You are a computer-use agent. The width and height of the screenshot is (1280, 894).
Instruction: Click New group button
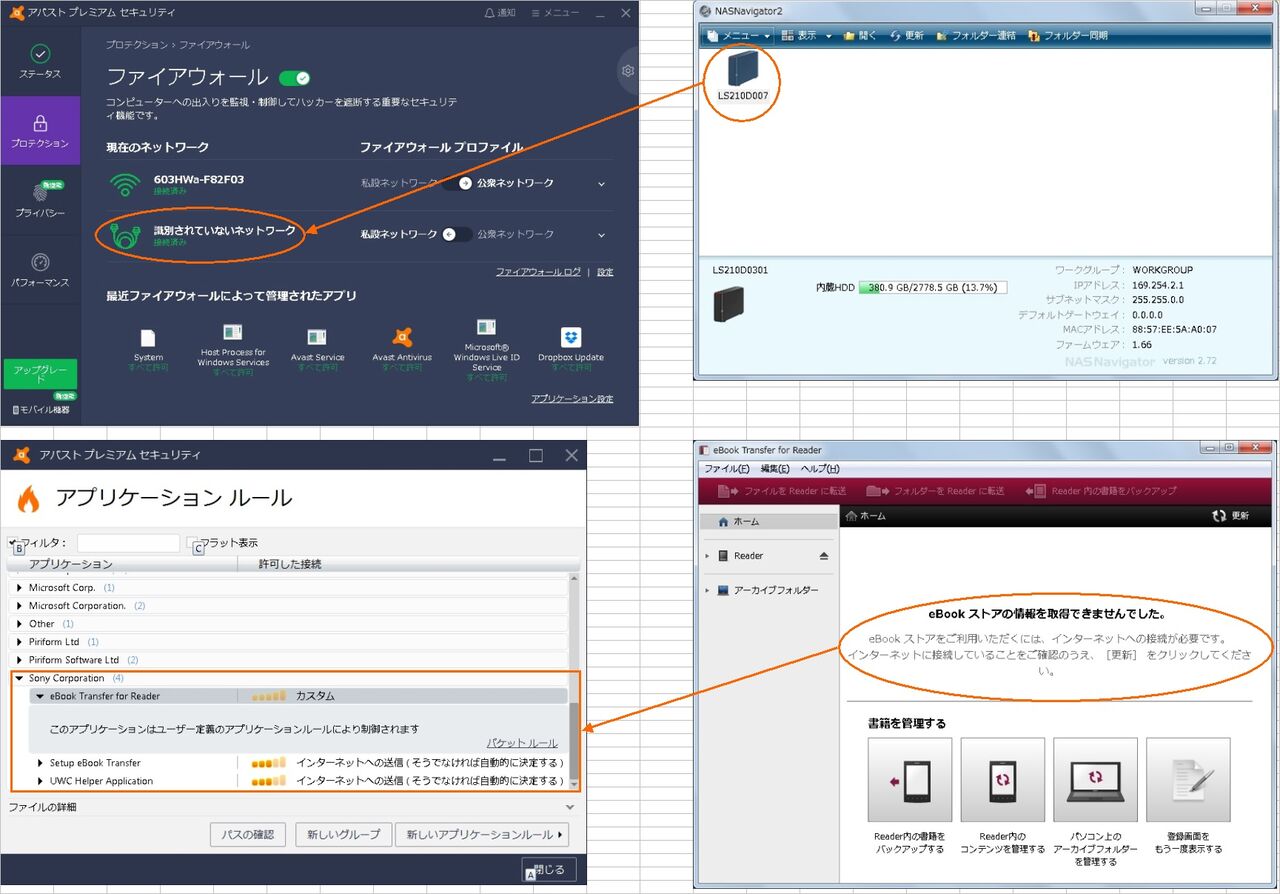click(344, 834)
